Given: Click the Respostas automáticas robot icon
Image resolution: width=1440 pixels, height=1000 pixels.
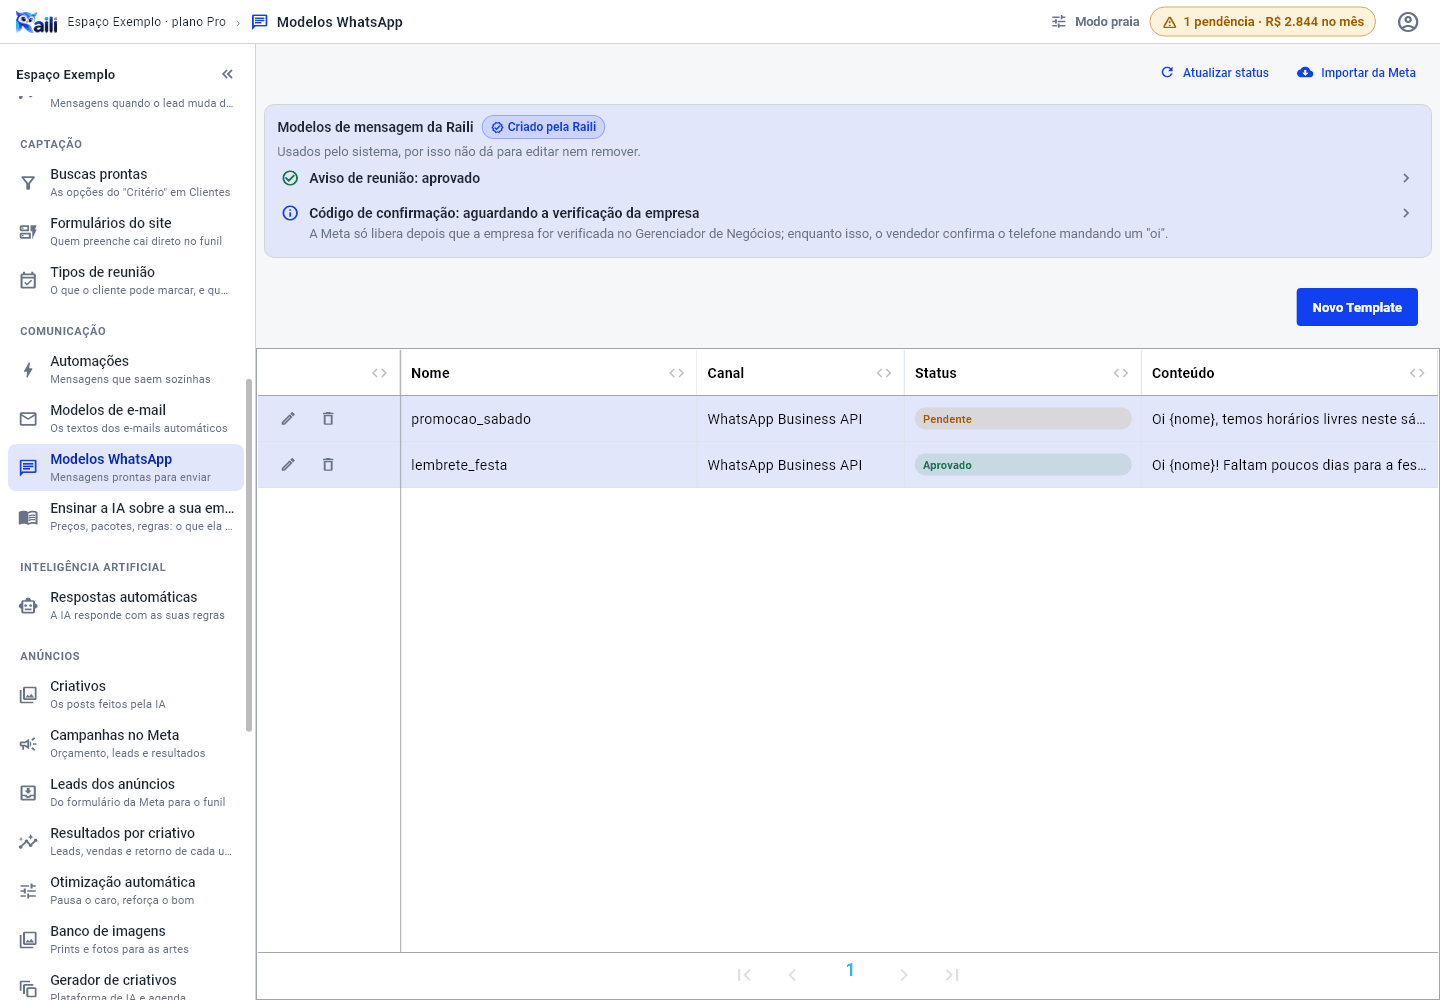Looking at the screenshot, I should [28, 606].
